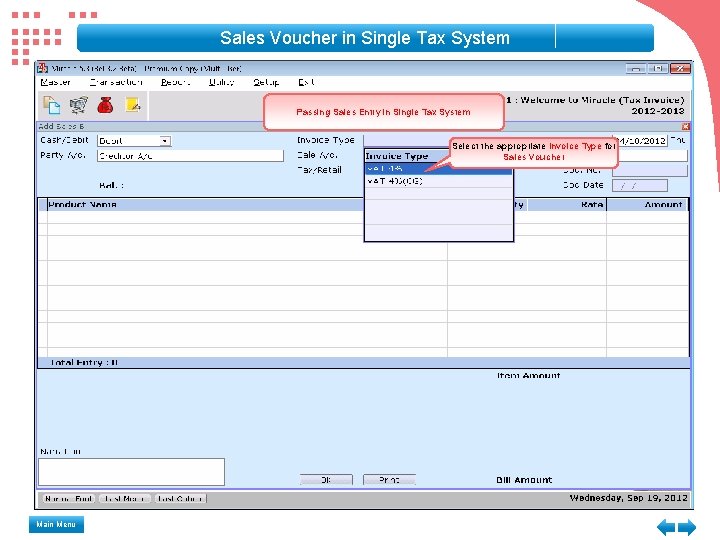Screen dimensions: 720x540
Task: Select first VAT entry in Invoice Type list
Action: pos(438,169)
